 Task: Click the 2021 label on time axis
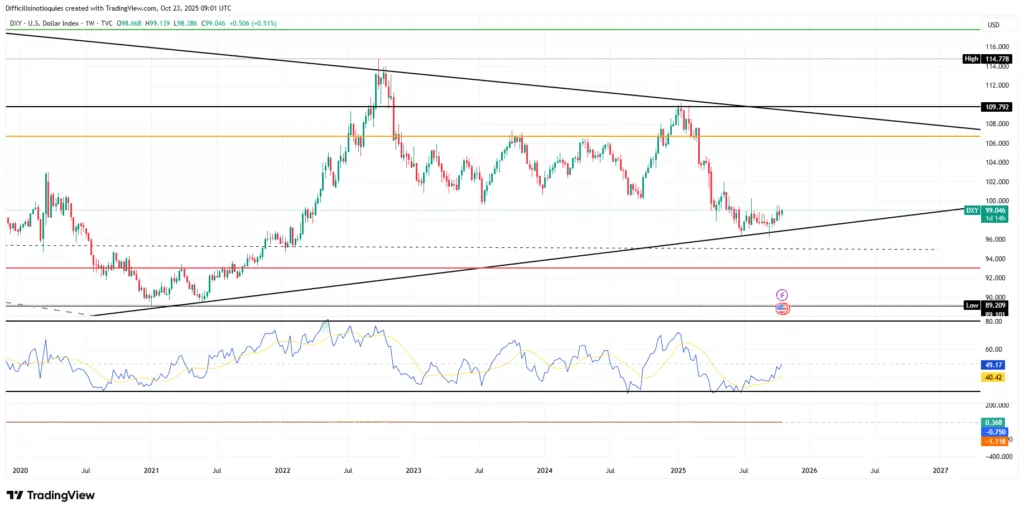pyautogui.click(x=150, y=468)
